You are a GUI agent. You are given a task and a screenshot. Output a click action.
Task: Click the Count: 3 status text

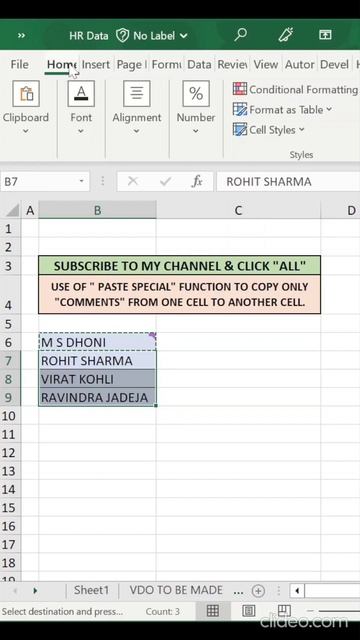pyautogui.click(x=162, y=611)
